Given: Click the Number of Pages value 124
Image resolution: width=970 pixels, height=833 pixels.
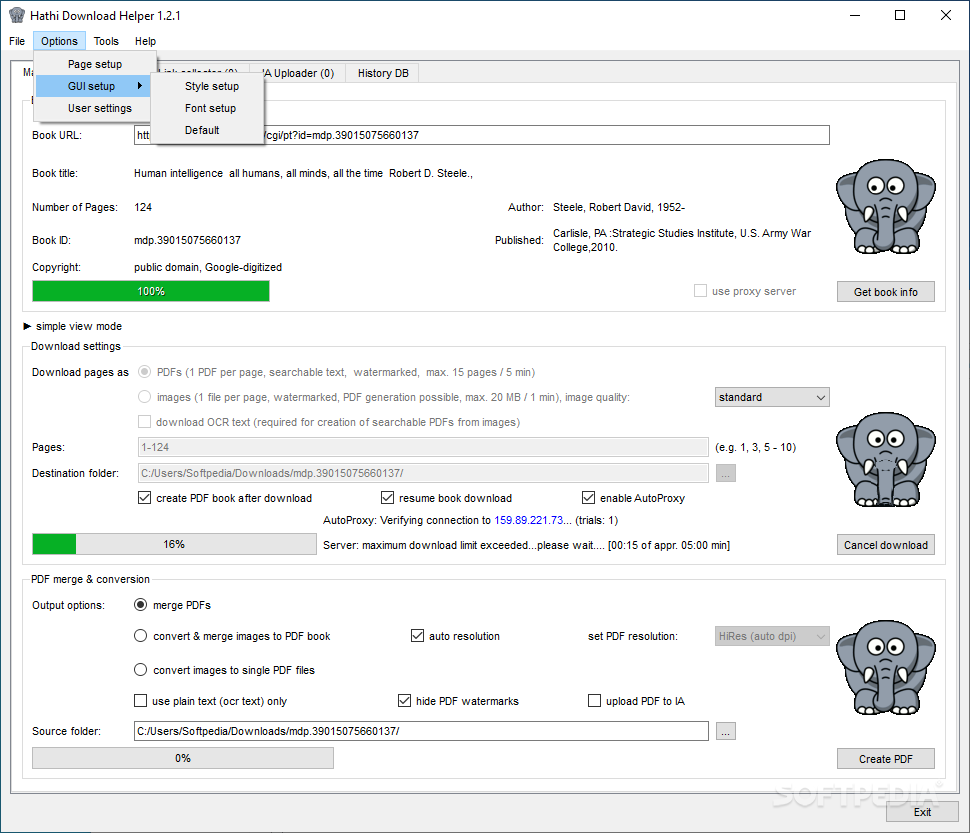Looking at the screenshot, I should click(x=143, y=207).
